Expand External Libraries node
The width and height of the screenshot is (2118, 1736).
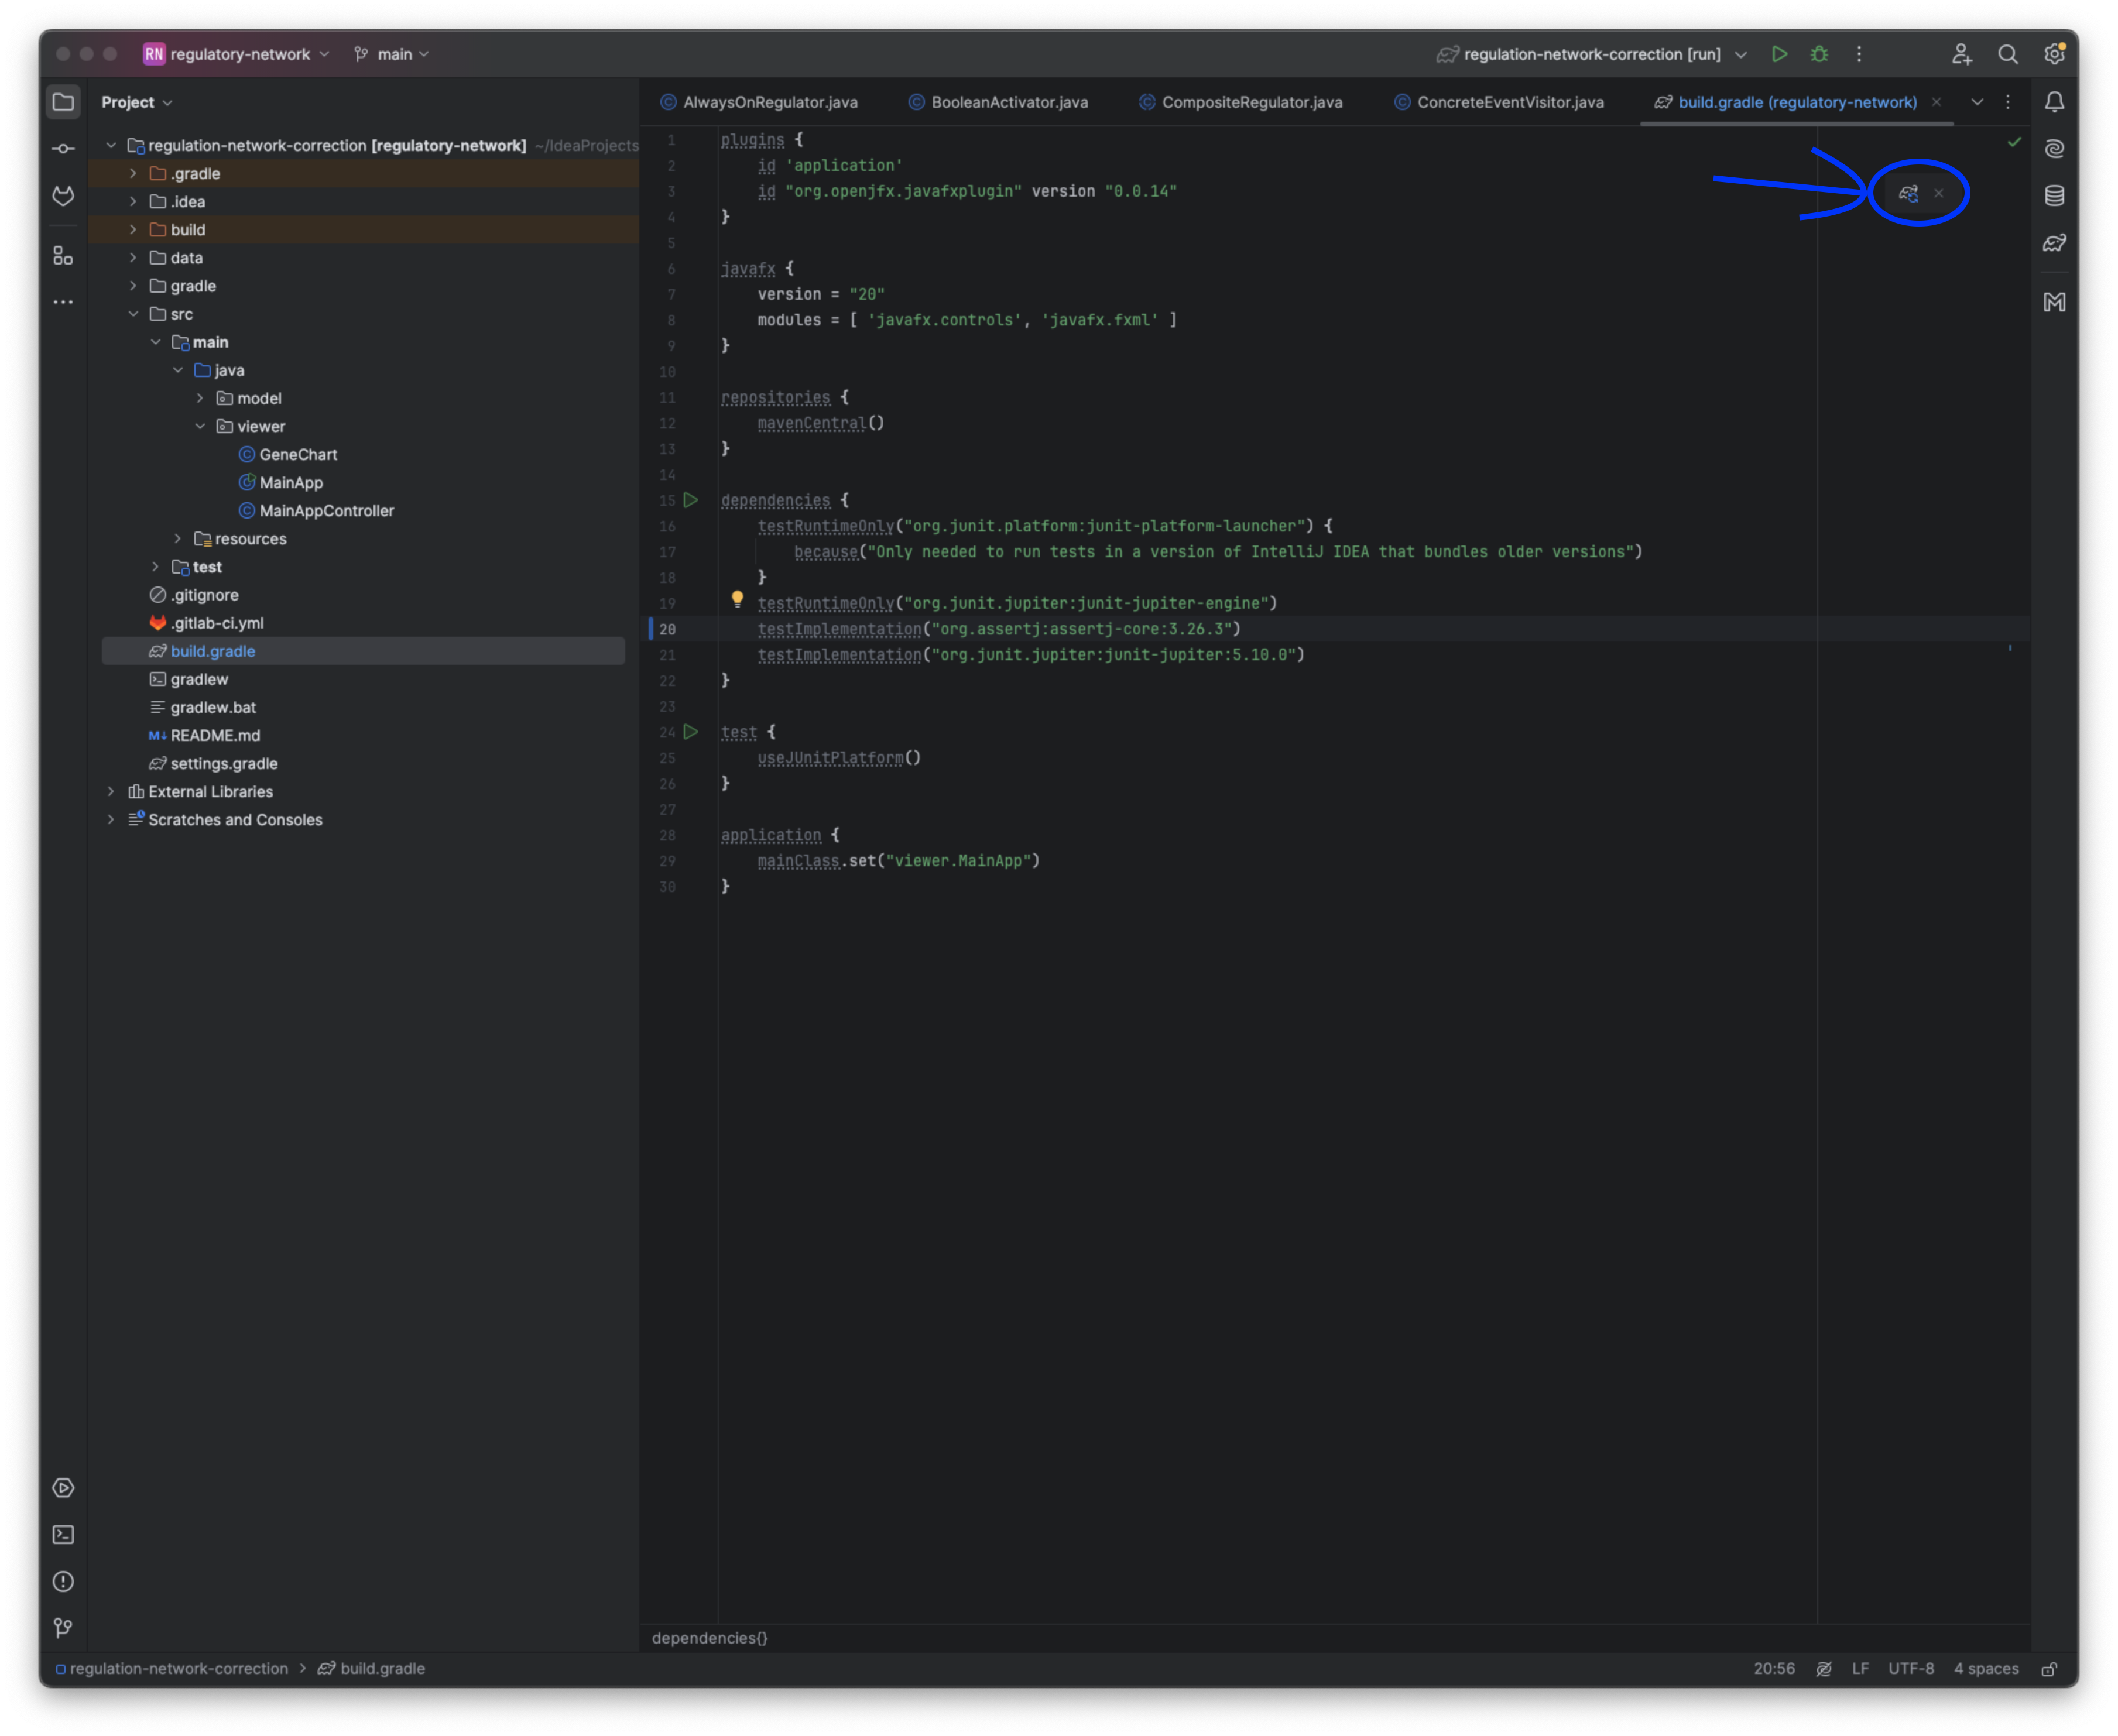click(111, 791)
